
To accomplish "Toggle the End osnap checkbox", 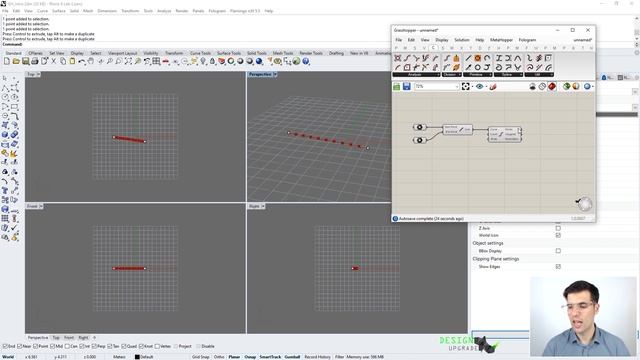I will tap(5, 346).
